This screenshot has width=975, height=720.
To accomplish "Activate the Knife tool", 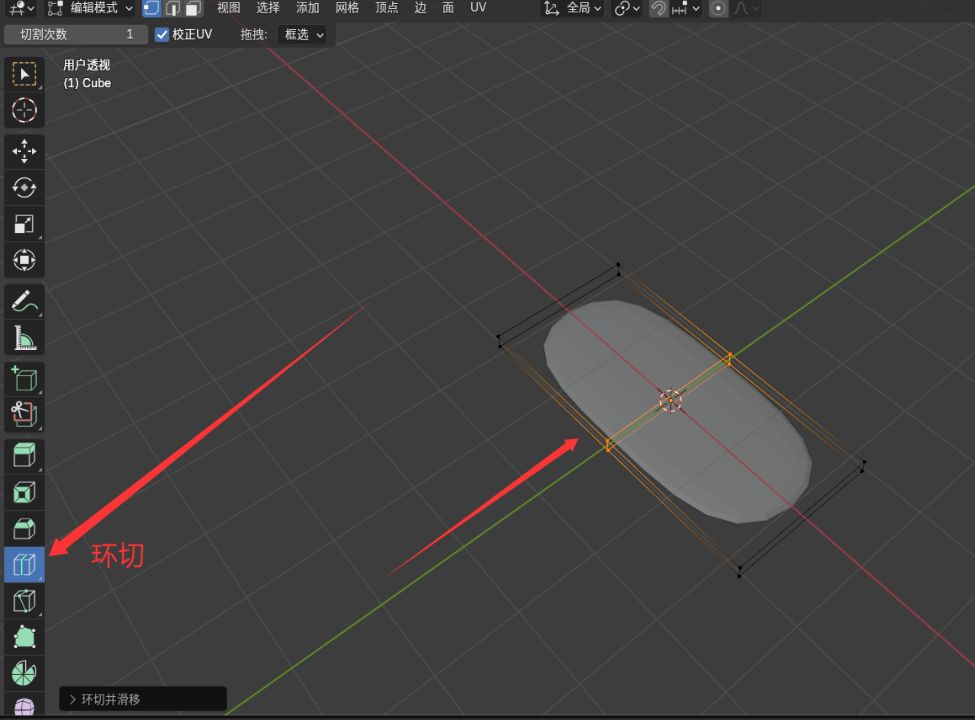I will tap(24, 601).
